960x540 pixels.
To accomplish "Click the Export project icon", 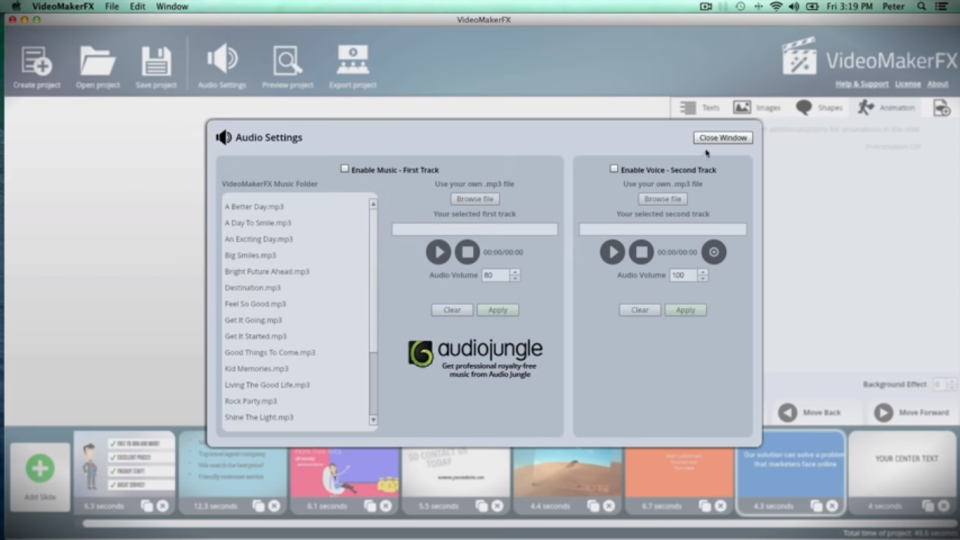I will [x=353, y=60].
